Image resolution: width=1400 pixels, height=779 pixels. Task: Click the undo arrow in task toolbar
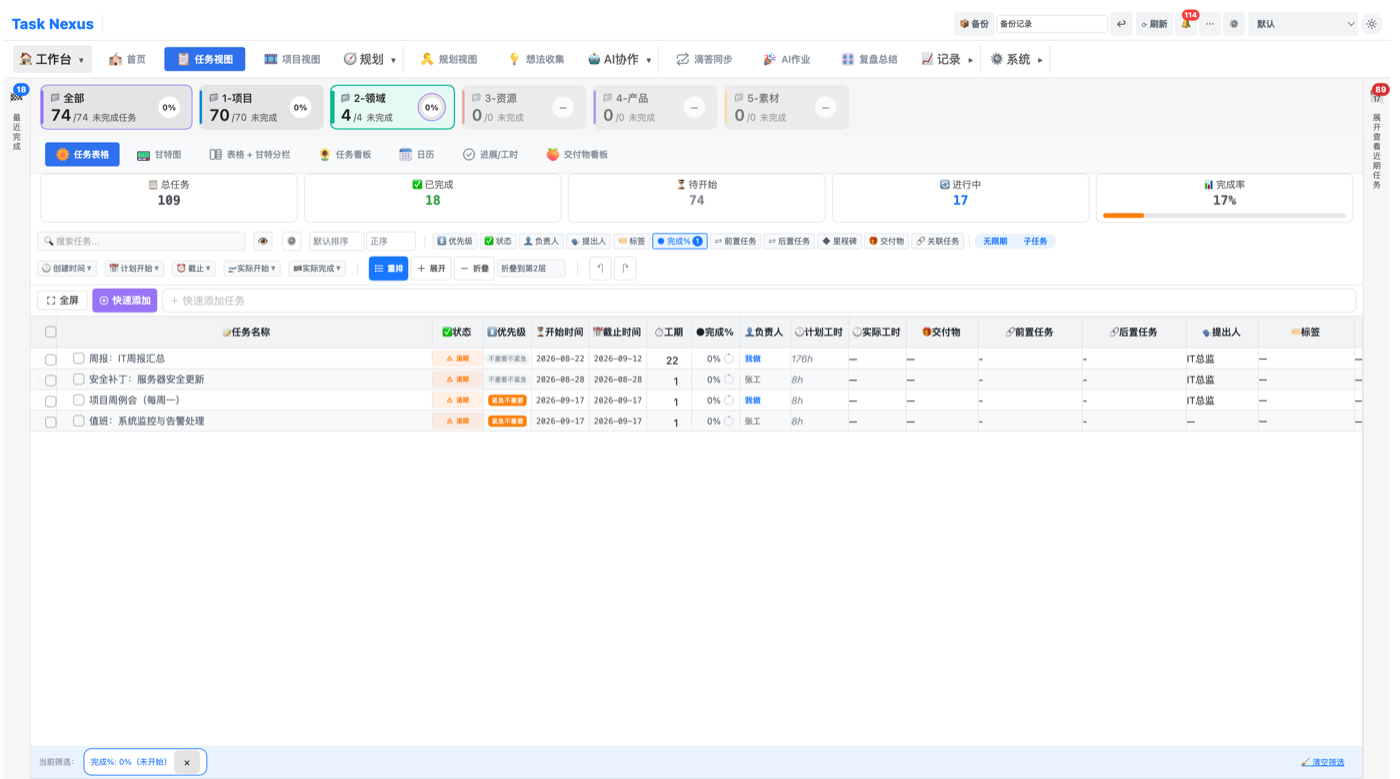(x=600, y=268)
